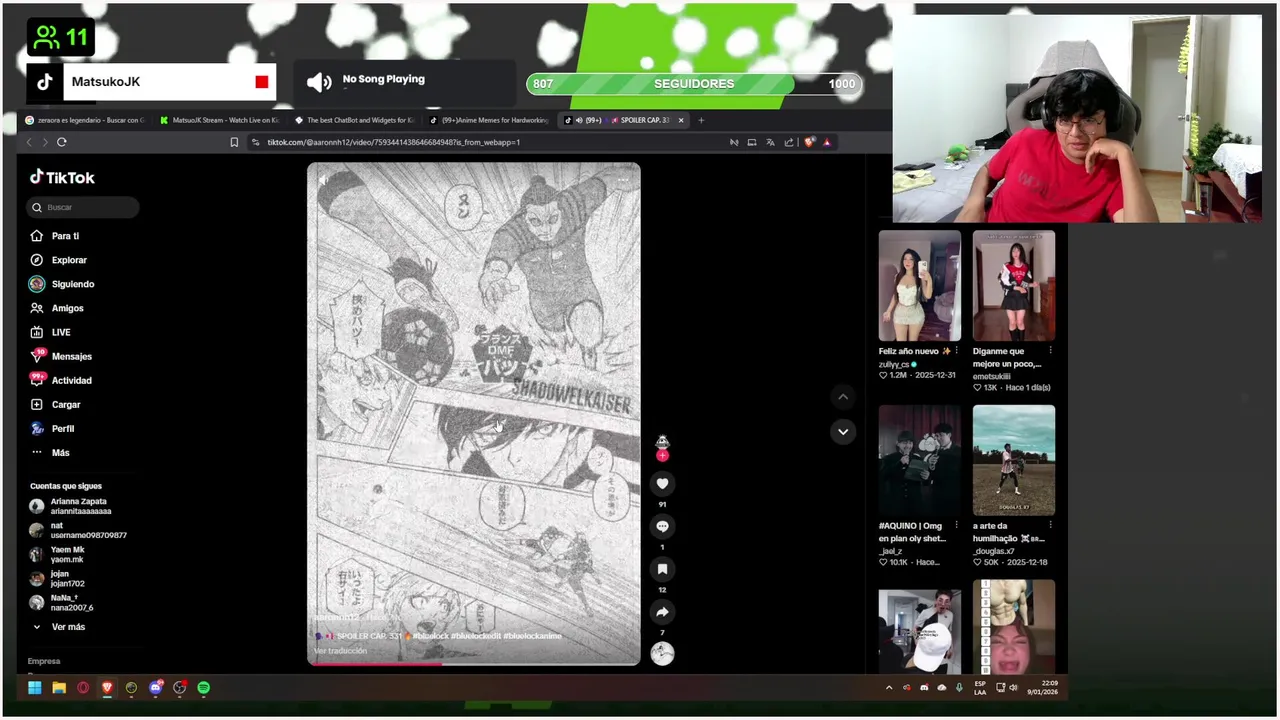Viewport: 1280px width, 720px height.
Task: Open NaNa_ nana2007_6 account
Action: [61, 602]
